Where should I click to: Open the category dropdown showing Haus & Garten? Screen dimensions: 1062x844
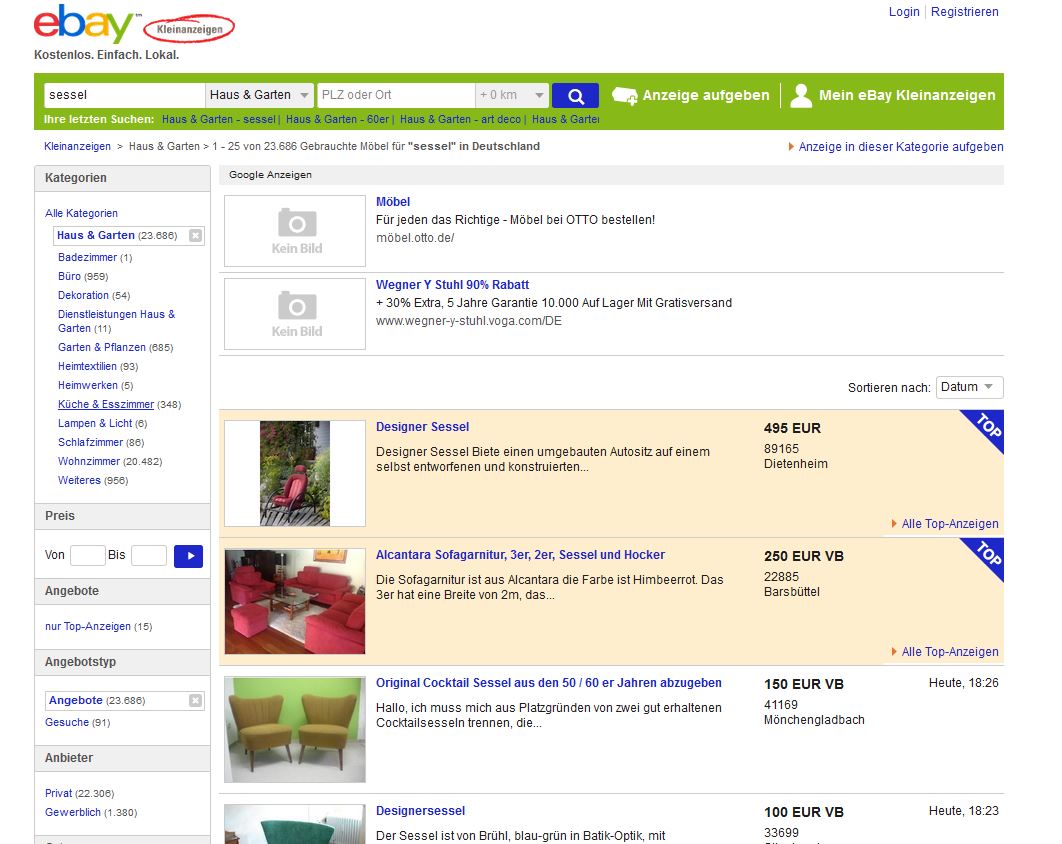[259, 96]
